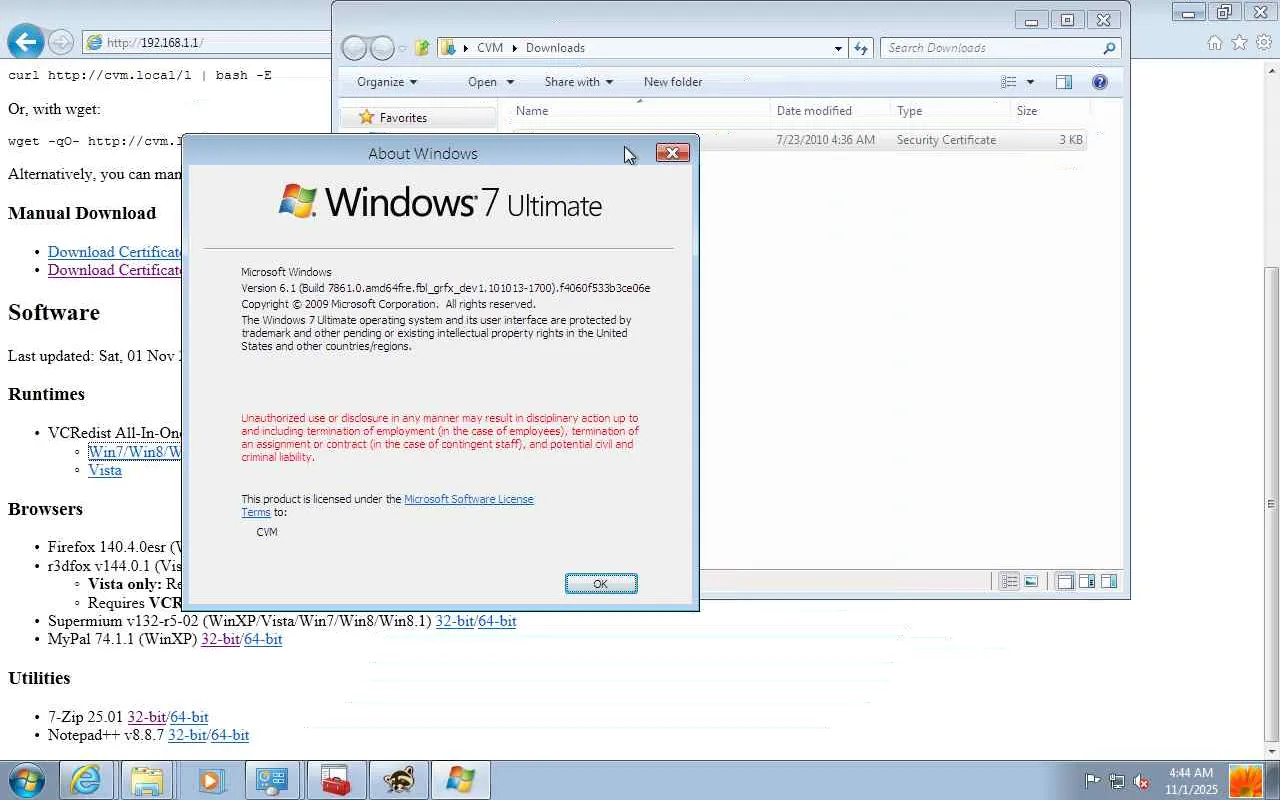Click OK in About Windows dialog
Viewport: 1280px width, 800px height.
point(601,584)
